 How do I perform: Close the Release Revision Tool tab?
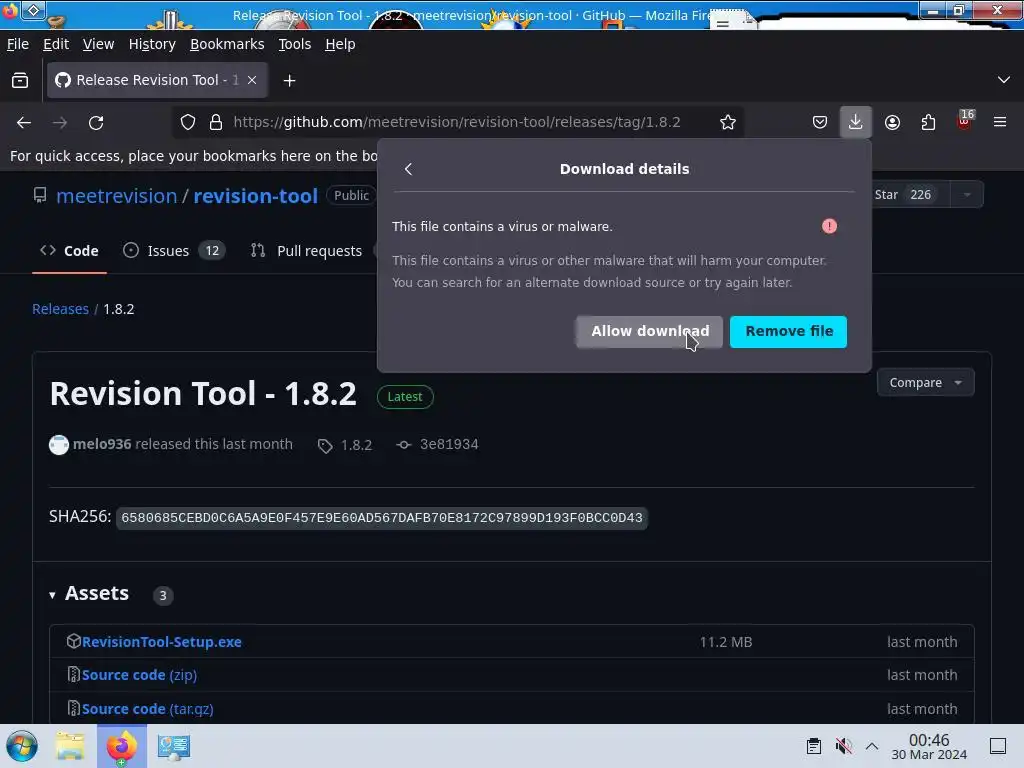tap(252, 80)
